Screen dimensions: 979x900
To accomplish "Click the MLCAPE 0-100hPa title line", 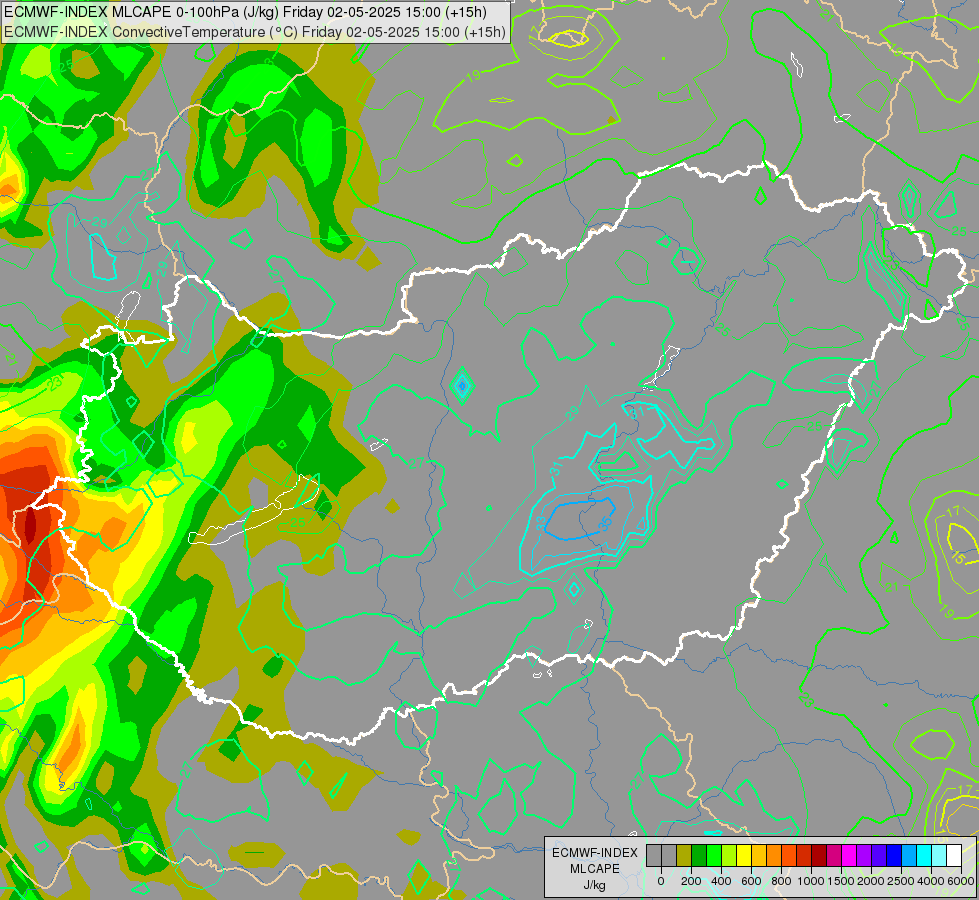I will pyautogui.click(x=245, y=12).
